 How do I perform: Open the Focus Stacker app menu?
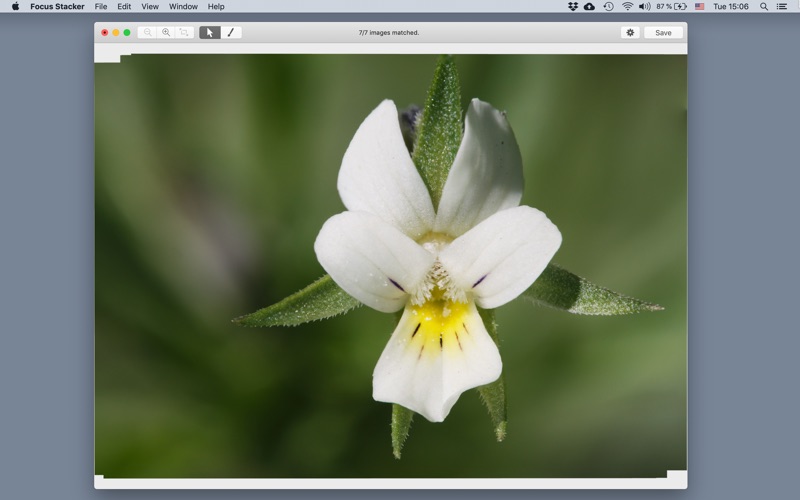point(57,6)
